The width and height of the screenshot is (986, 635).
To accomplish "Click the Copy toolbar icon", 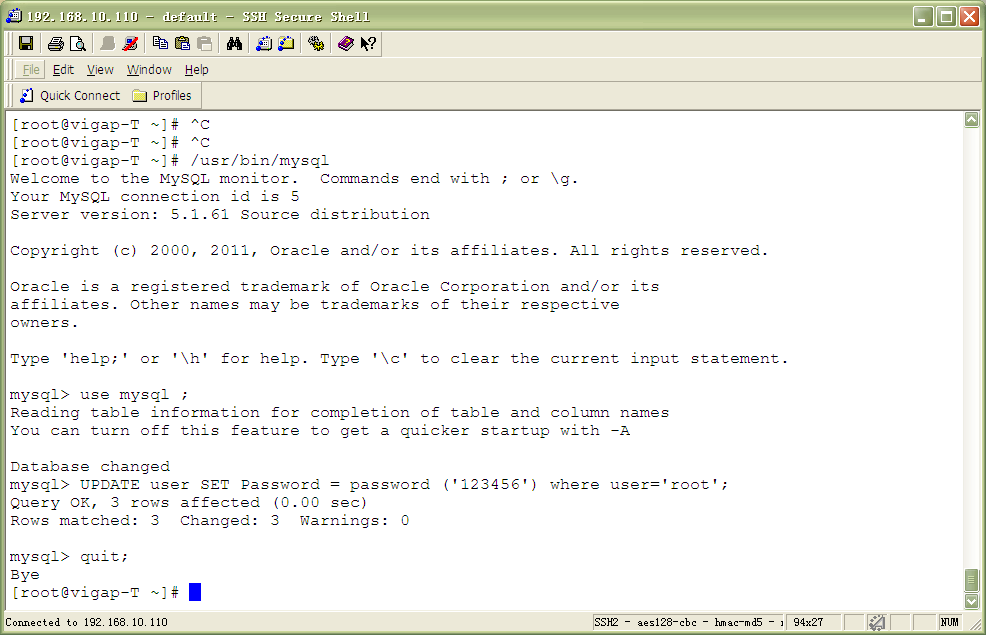I will 160,43.
